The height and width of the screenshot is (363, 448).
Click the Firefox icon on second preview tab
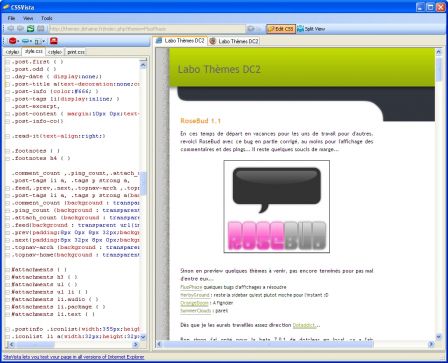(212, 41)
